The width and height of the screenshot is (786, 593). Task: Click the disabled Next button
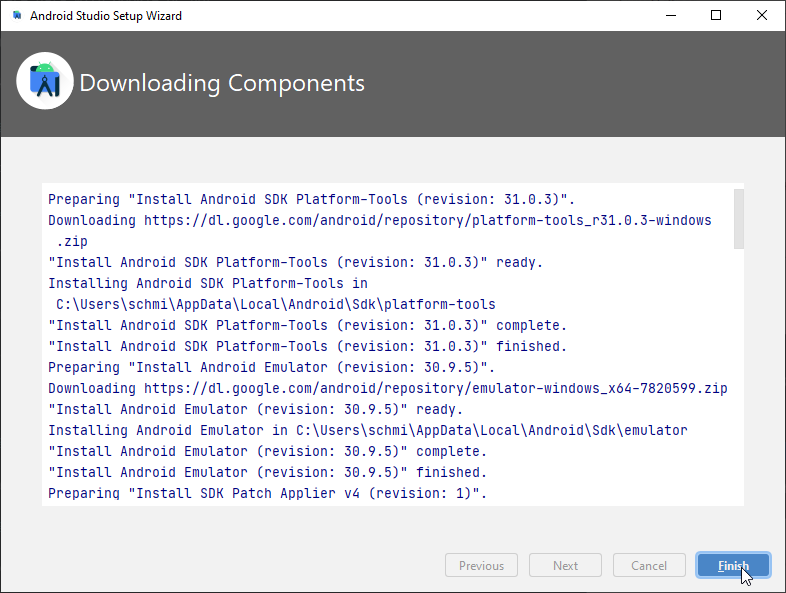coord(565,565)
